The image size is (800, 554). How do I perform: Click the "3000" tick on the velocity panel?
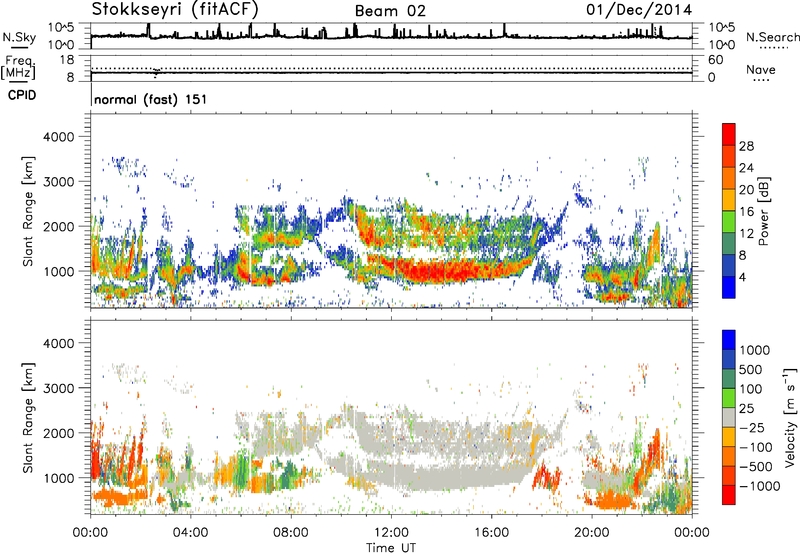[58, 388]
